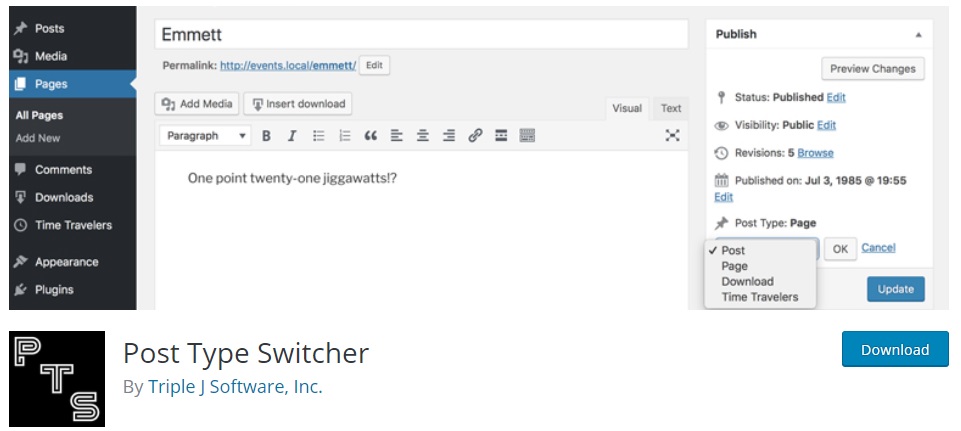Open Appearance brush icon in sidebar
Viewport: 961px width, 431px height.
pyautogui.click(x=21, y=262)
